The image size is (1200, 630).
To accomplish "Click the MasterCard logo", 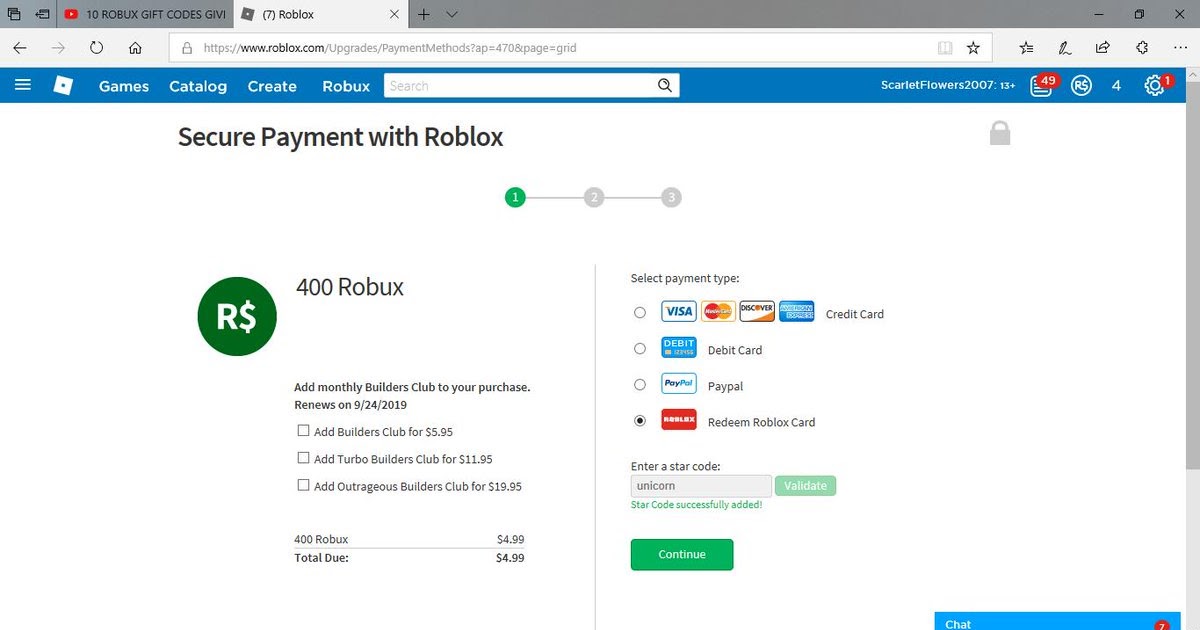I will point(718,311).
